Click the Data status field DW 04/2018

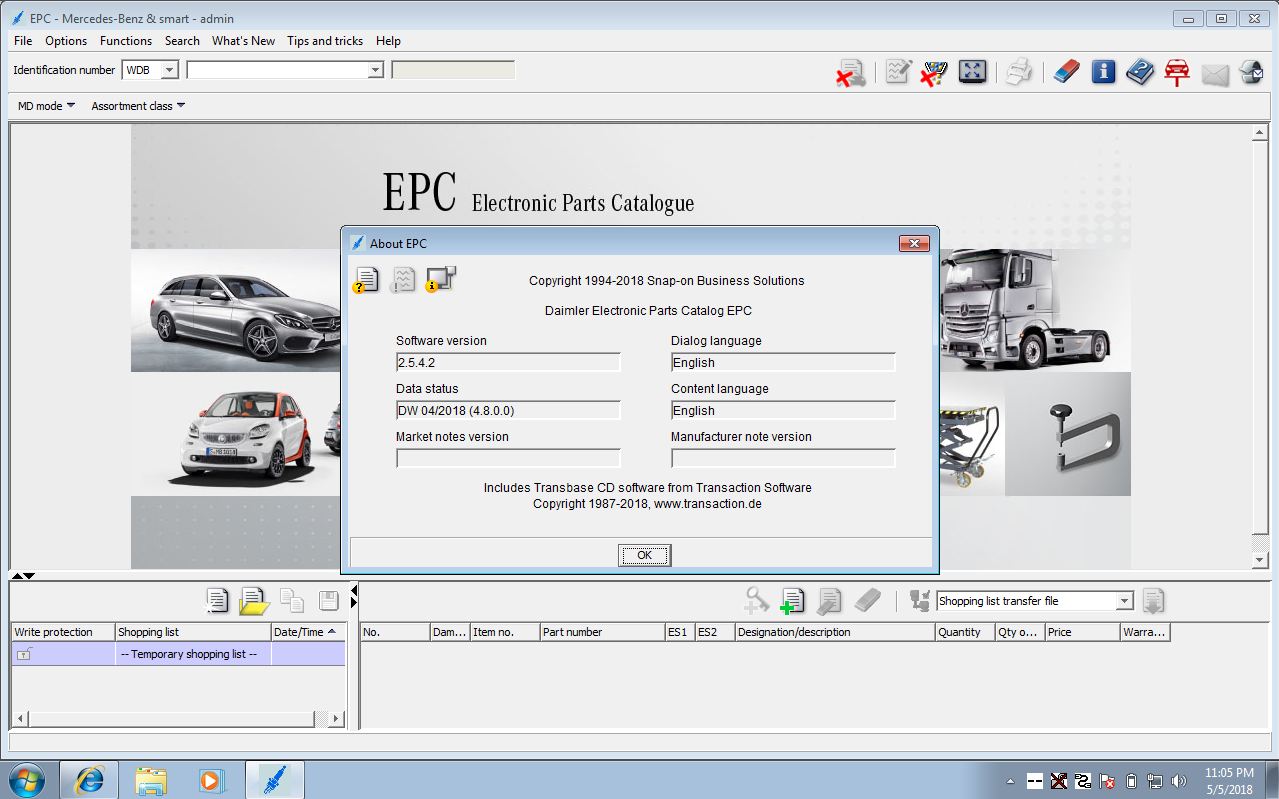(x=508, y=411)
